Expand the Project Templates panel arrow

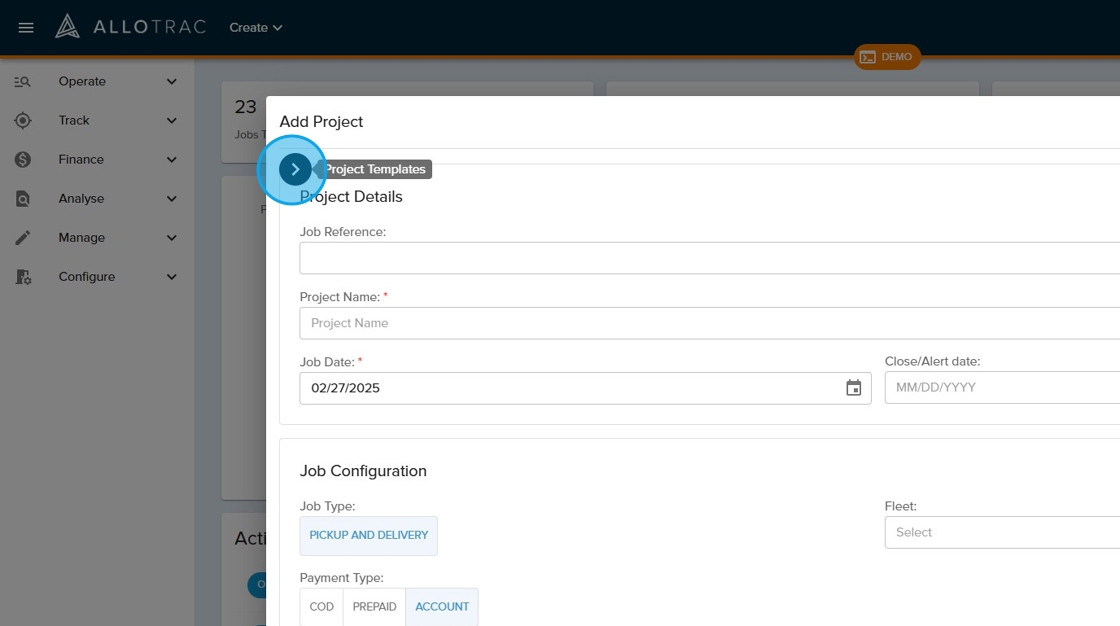(294, 170)
